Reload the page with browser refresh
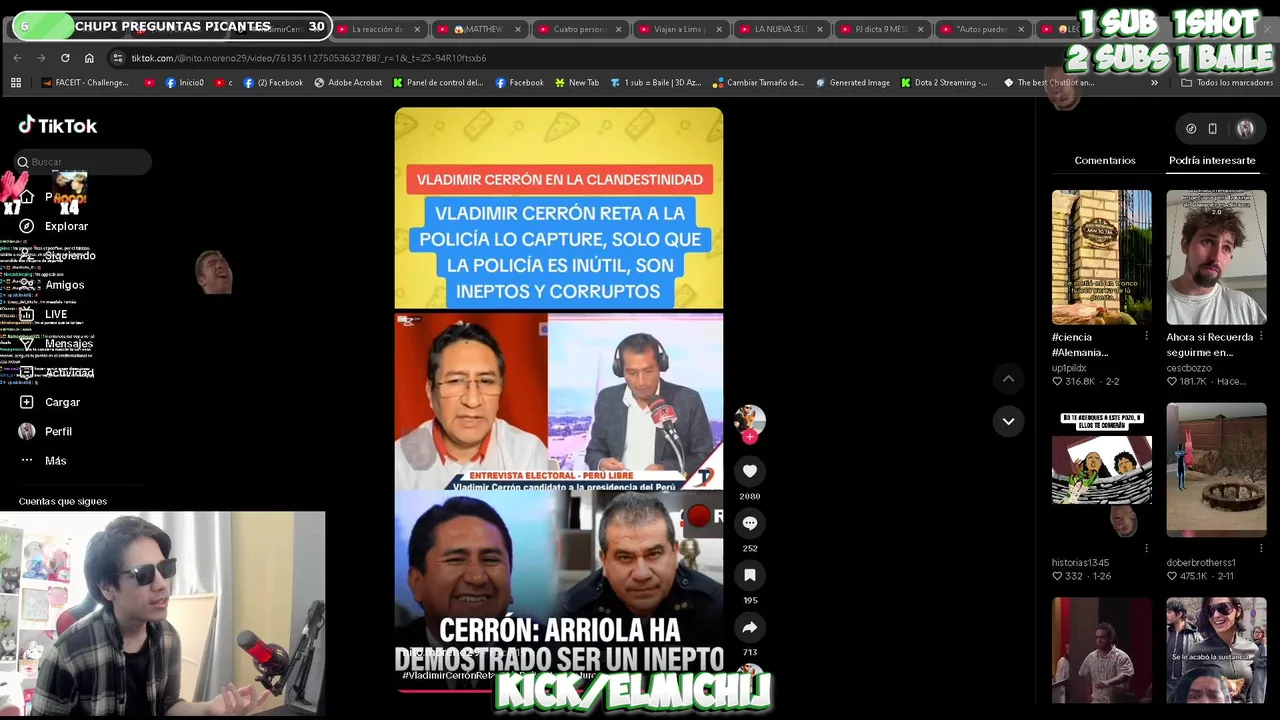1280x720 pixels. pyautogui.click(x=65, y=58)
